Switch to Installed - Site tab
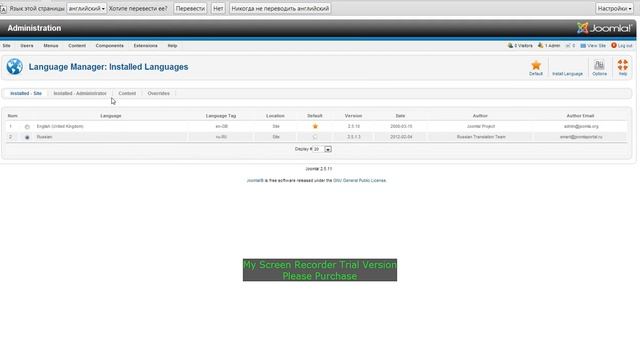 click(x=26, y=93)
